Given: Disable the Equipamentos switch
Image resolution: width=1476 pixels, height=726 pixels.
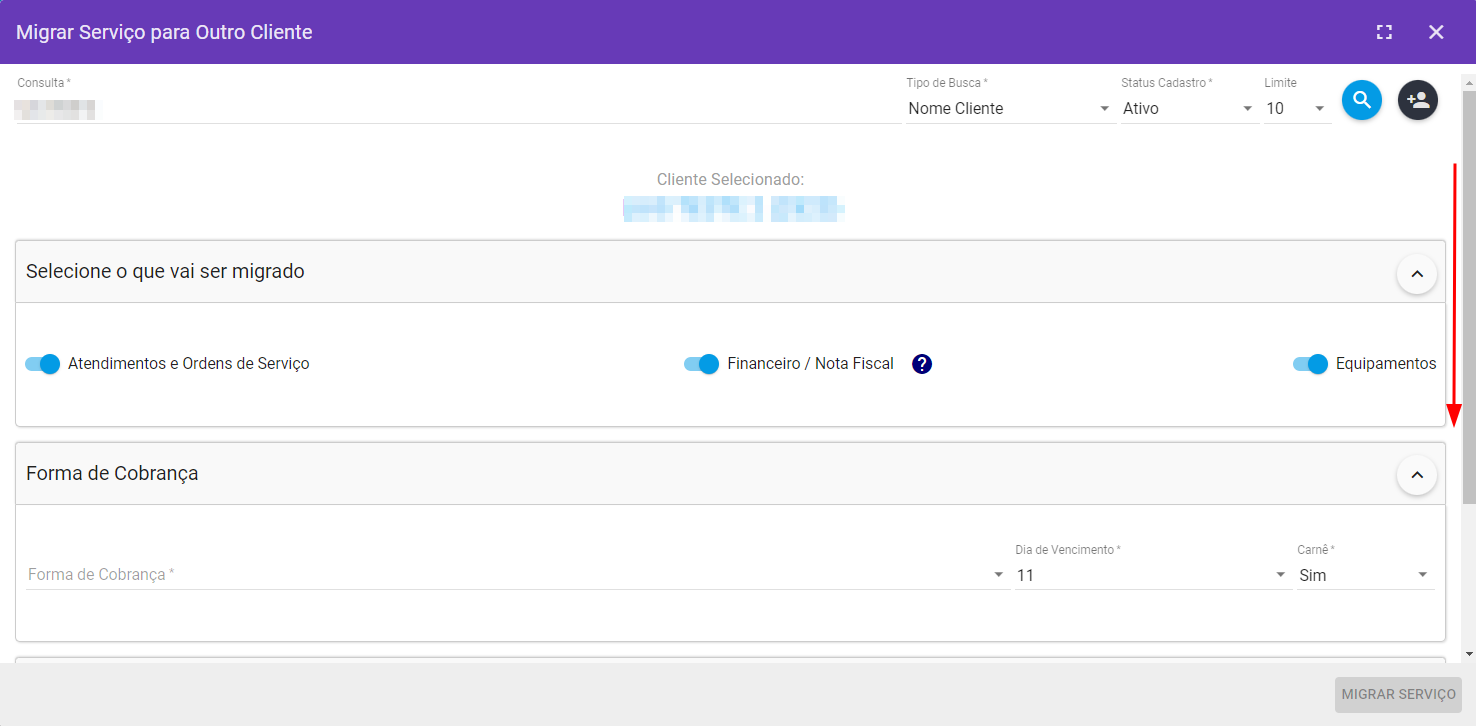Looking at the screenshot, I should (x=1310, y=364).
